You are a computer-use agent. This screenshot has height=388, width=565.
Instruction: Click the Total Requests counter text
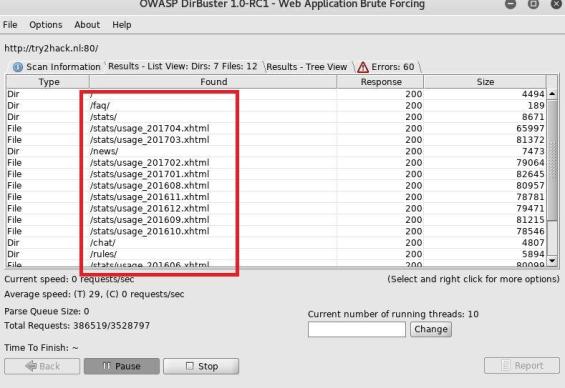(x=77, y=326)
